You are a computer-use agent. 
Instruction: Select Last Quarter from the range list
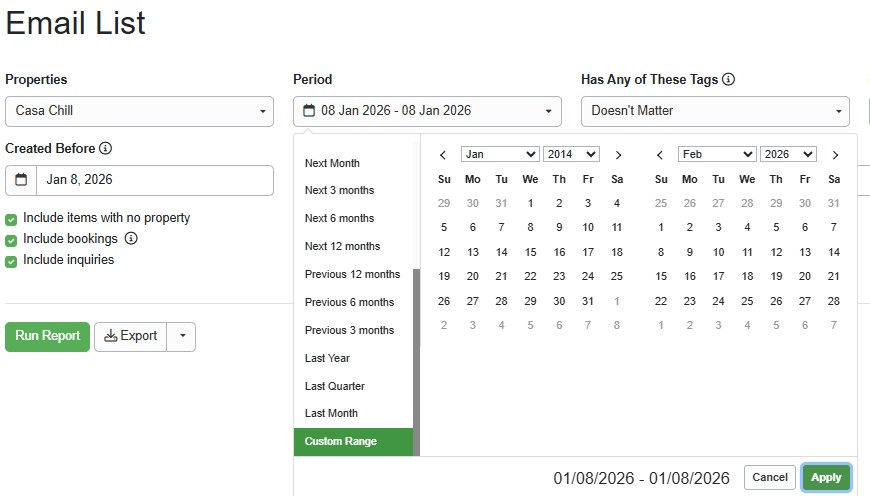[x=335, y=386]
